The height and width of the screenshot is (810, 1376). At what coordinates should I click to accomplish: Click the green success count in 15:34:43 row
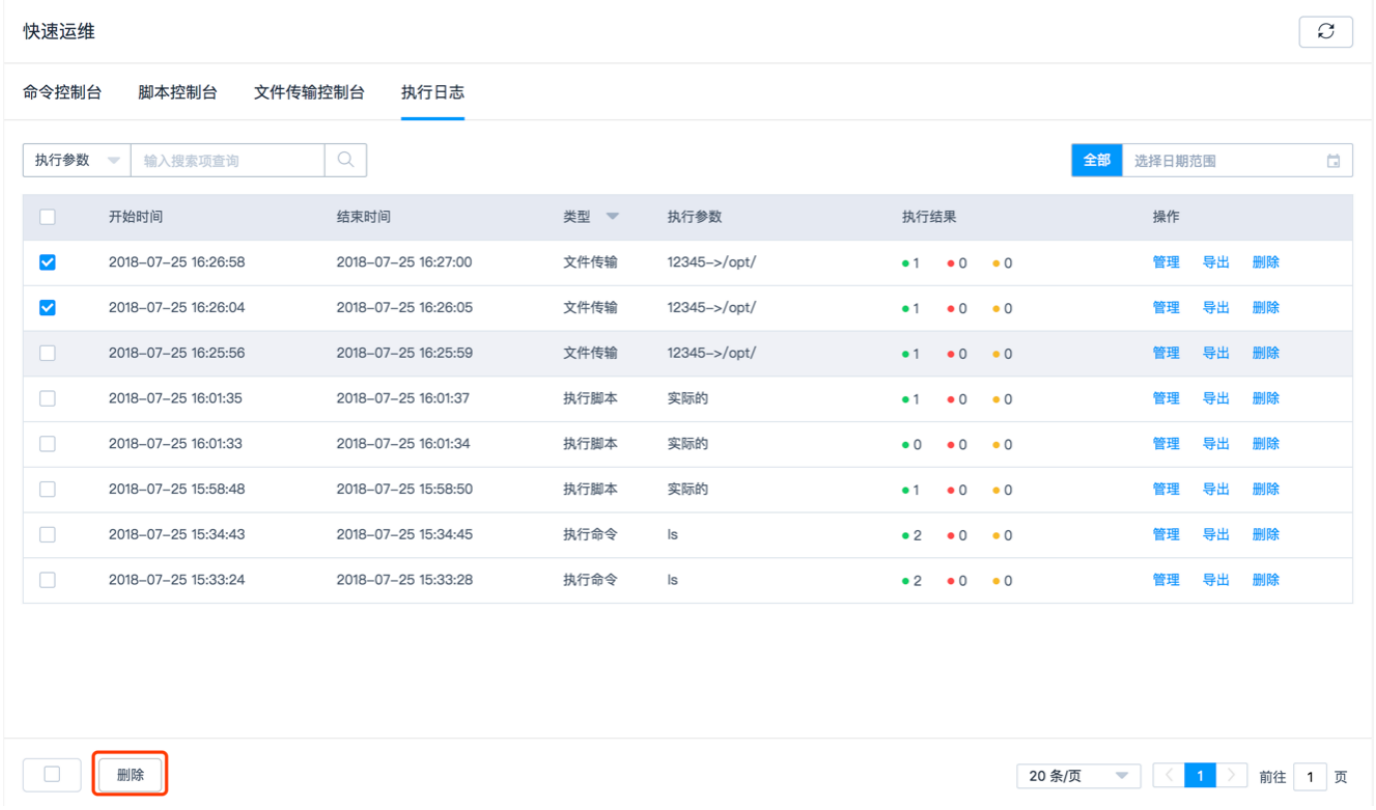click(912, 536)
